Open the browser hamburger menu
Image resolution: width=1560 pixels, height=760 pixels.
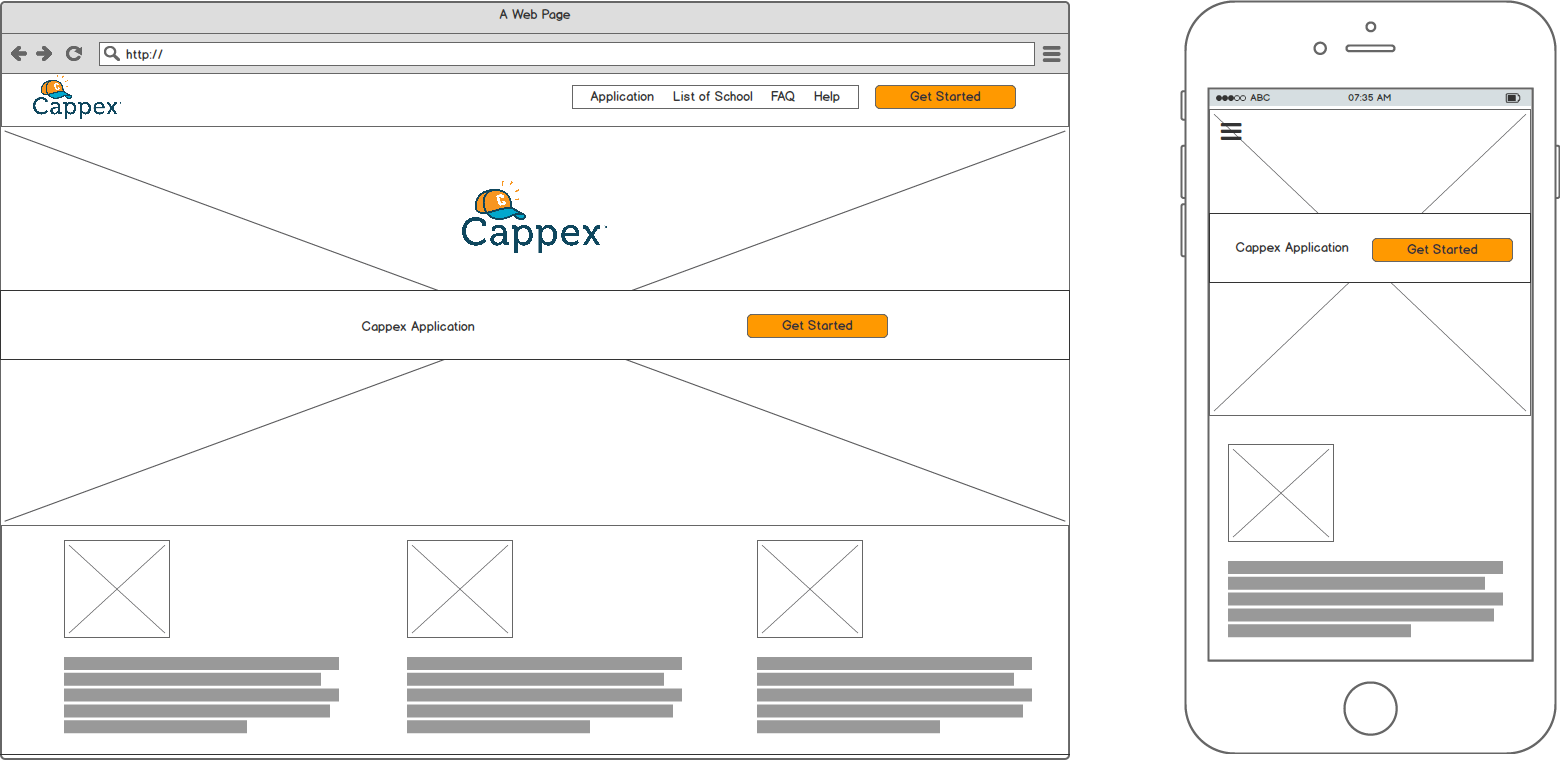point(1052,54)
